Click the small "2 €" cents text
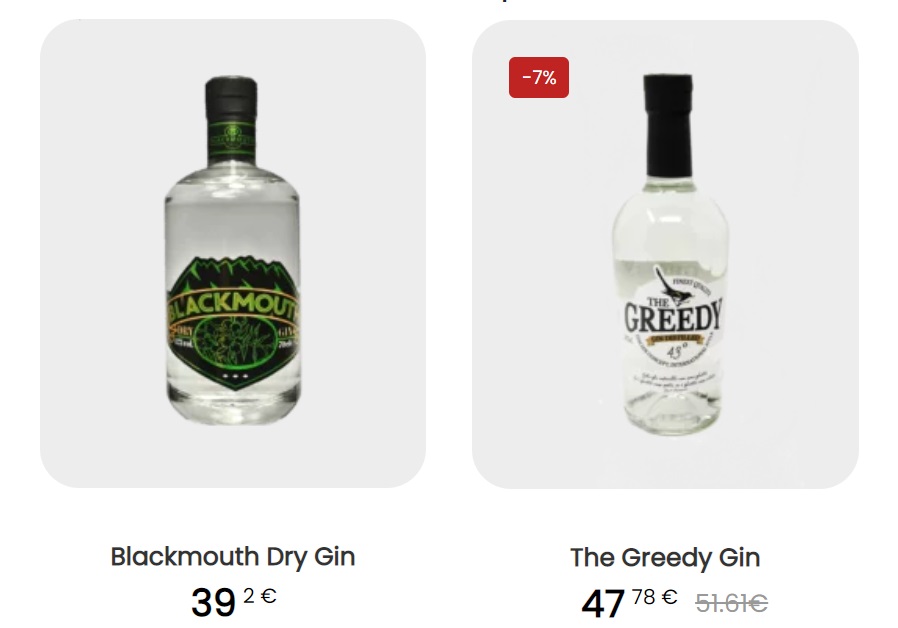 click(x=260, y=595)
